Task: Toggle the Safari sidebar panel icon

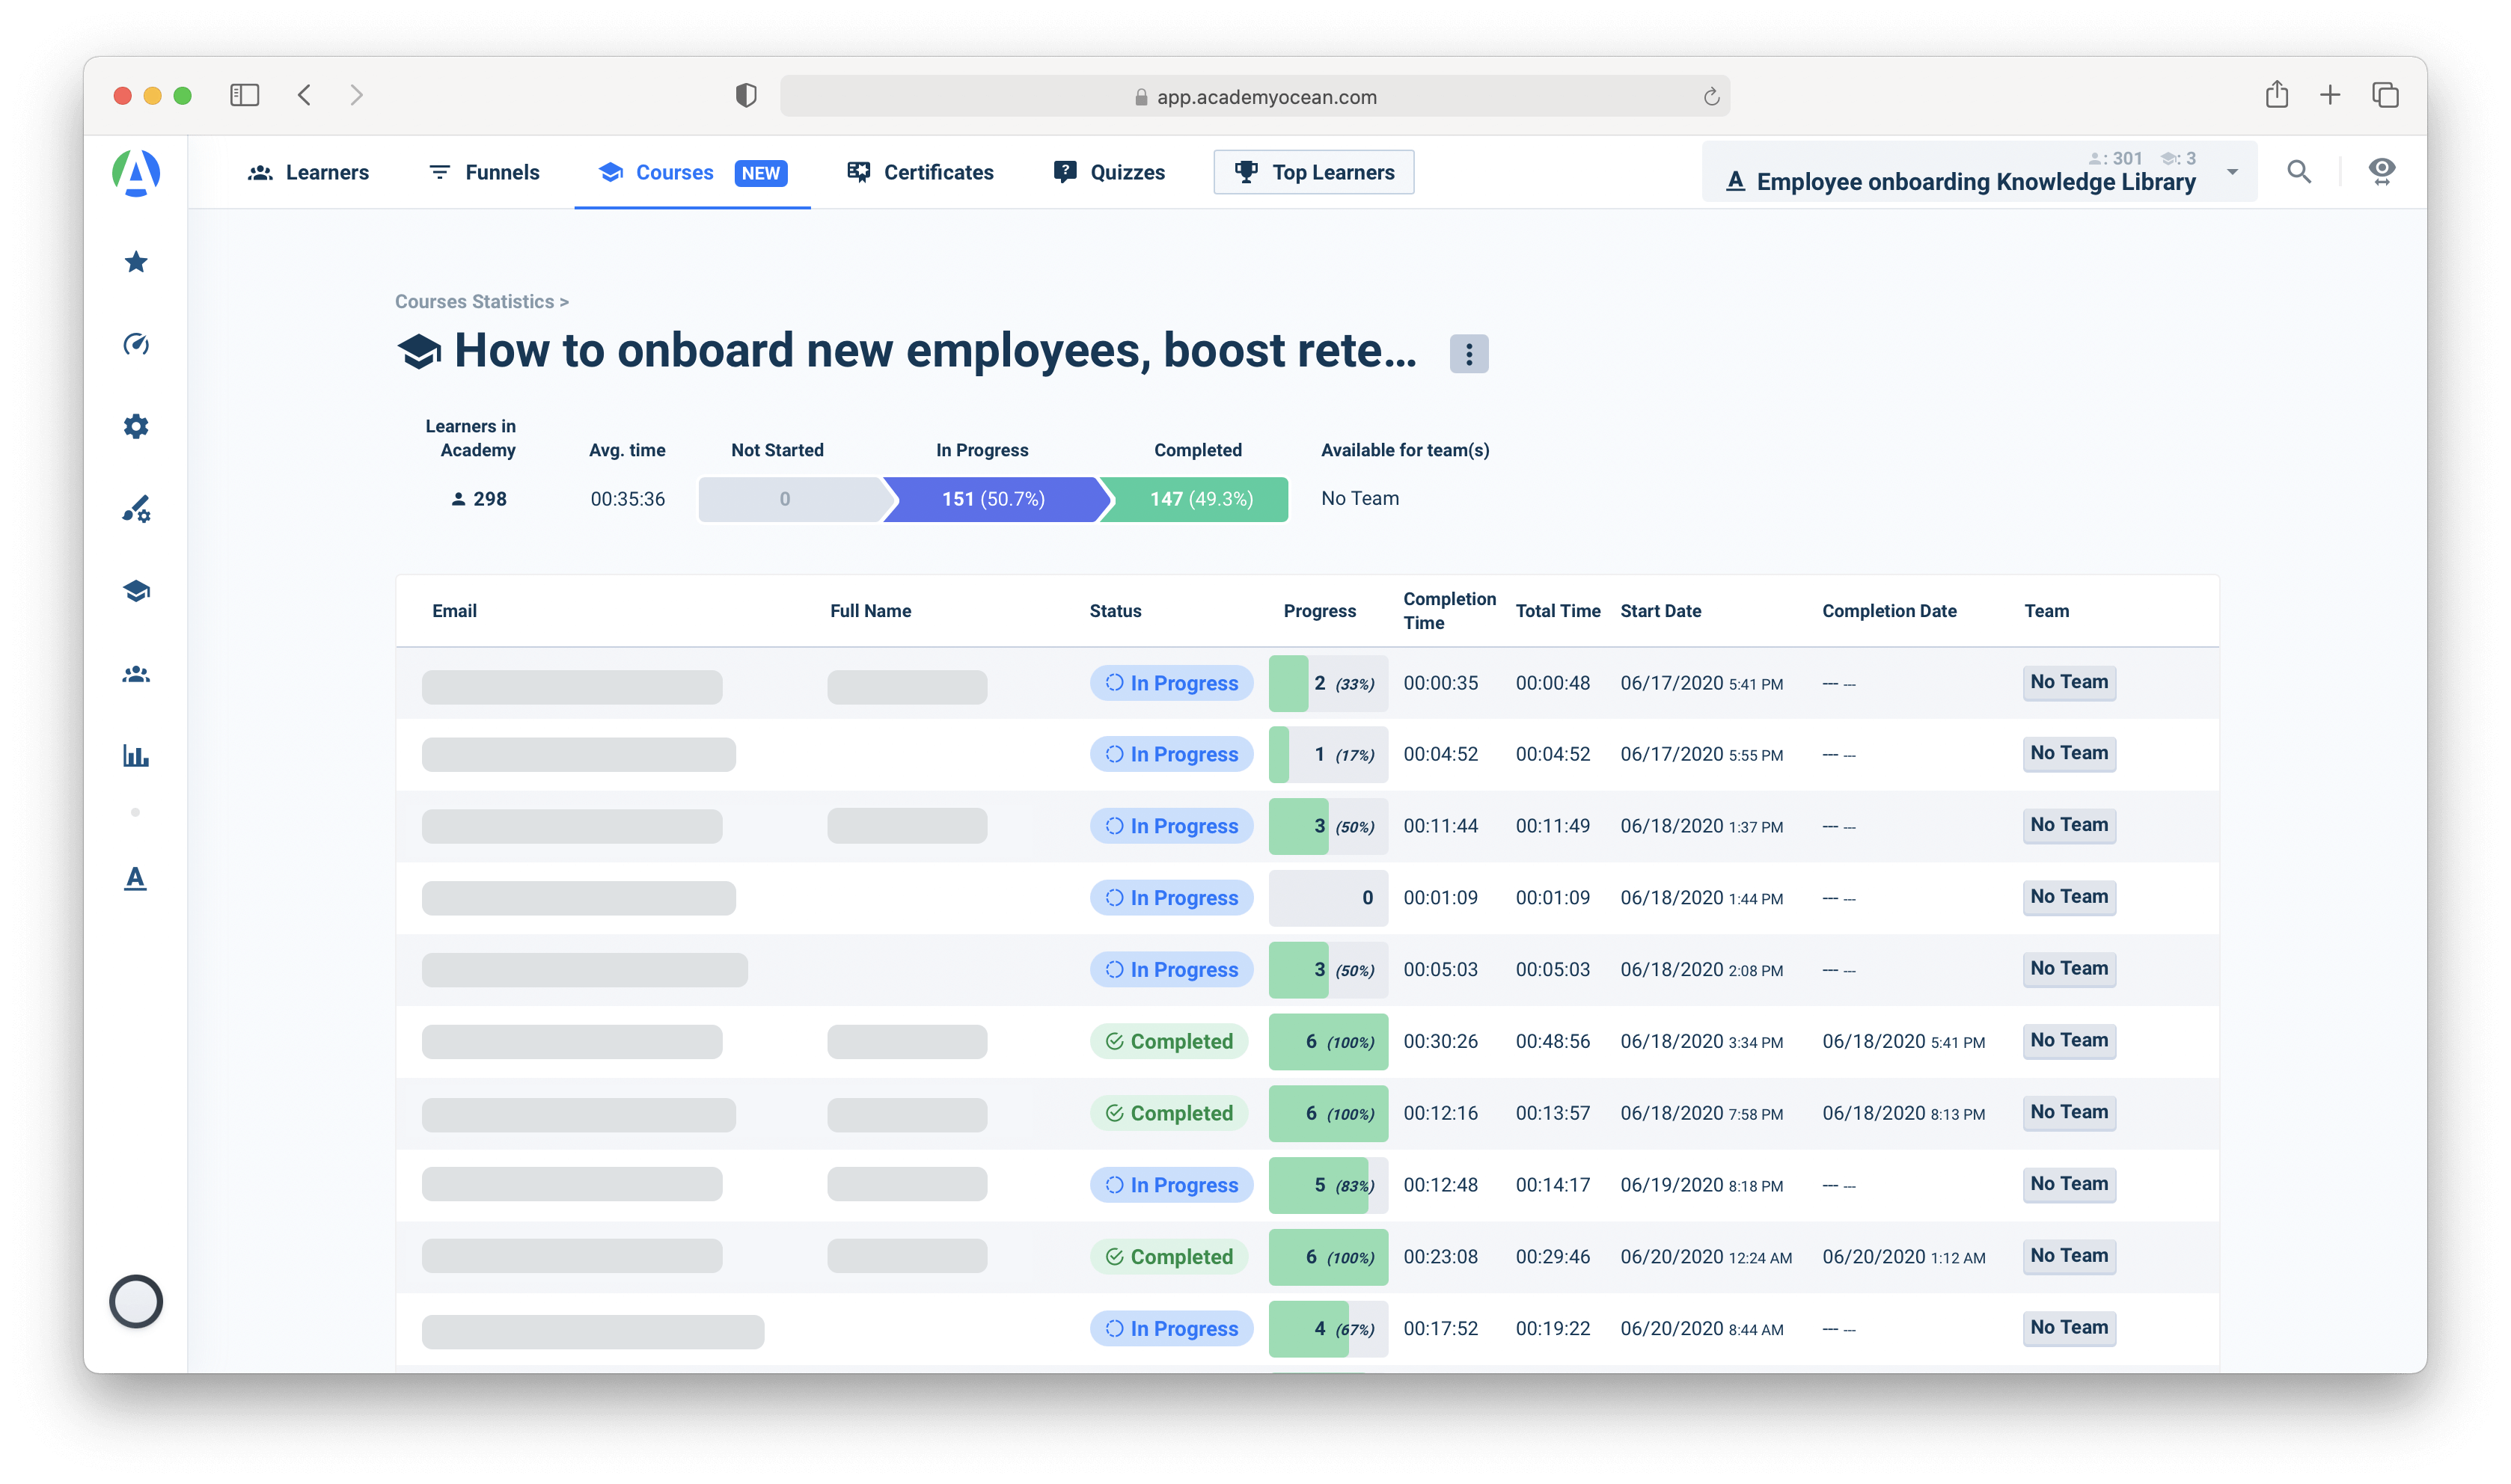Action: click(x=245, y=95)
